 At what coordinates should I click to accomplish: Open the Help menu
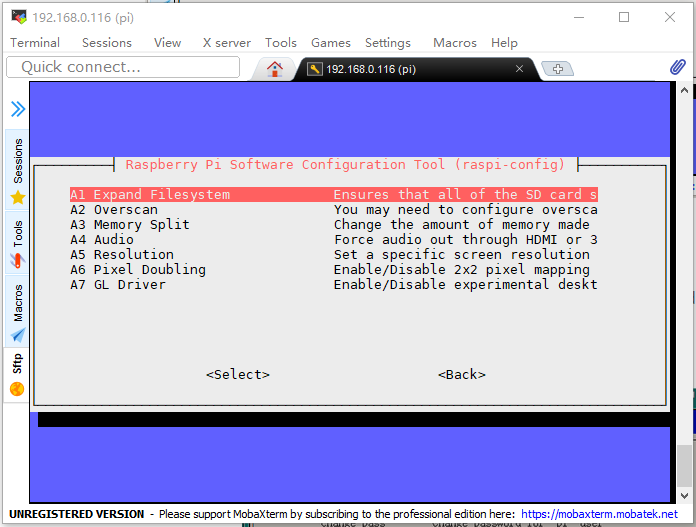tap(504, 43)
